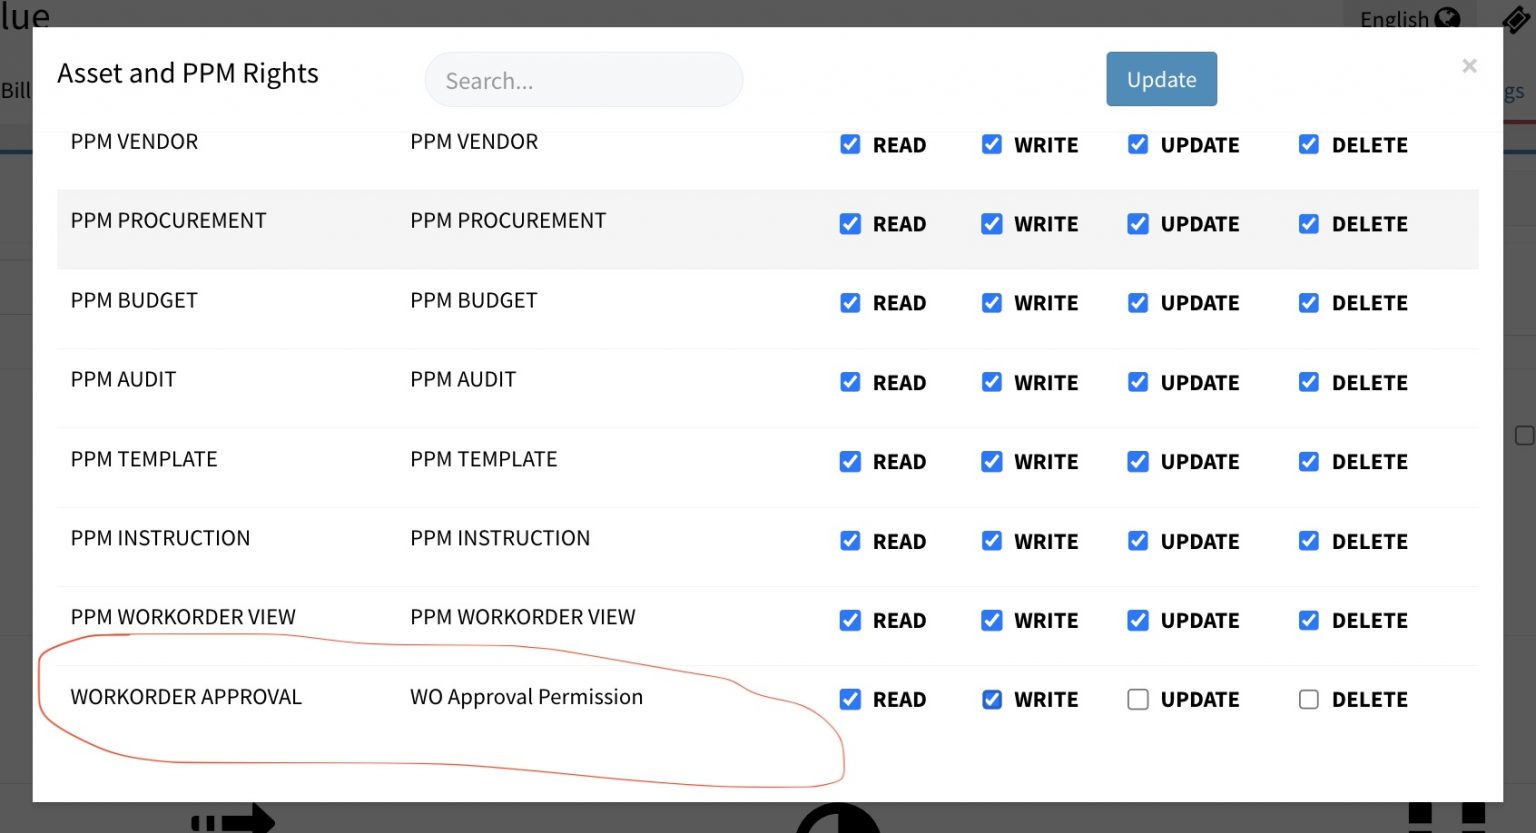The height and width of the screenshot is (833, 1536).
Task: Click the Update button
Action: (1161, 79)
